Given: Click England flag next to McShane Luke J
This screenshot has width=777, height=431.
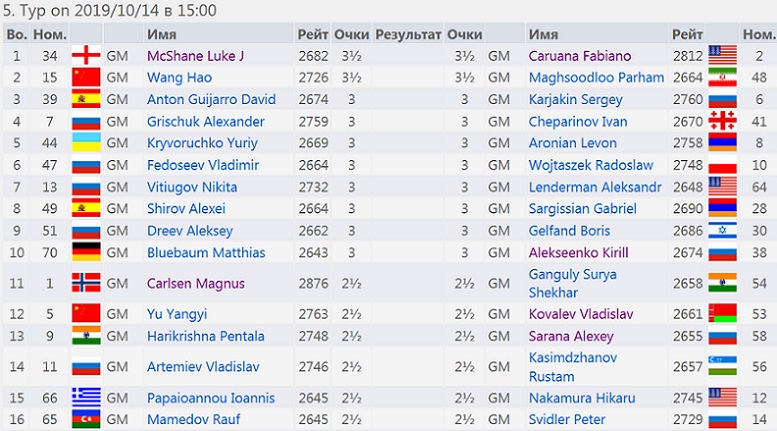Looking at the screenshot, I should coord(86,55).
